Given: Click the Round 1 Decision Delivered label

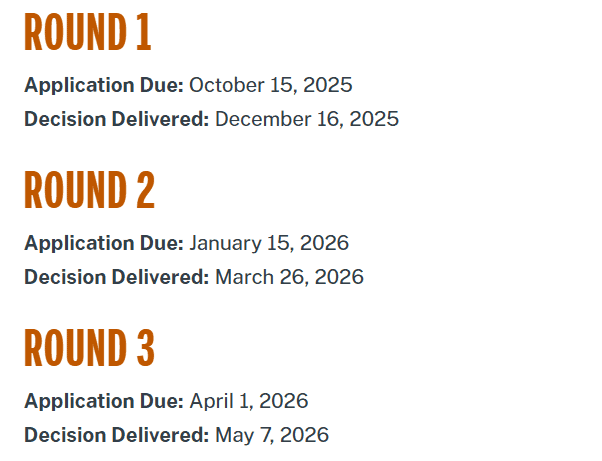Looking at the screenshot, I should pos(117,119).
